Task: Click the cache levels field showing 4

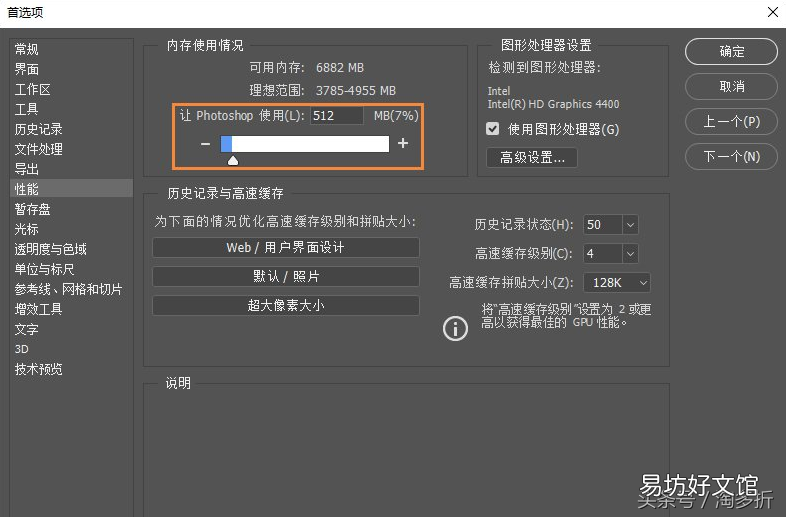Action: point(603,254)
